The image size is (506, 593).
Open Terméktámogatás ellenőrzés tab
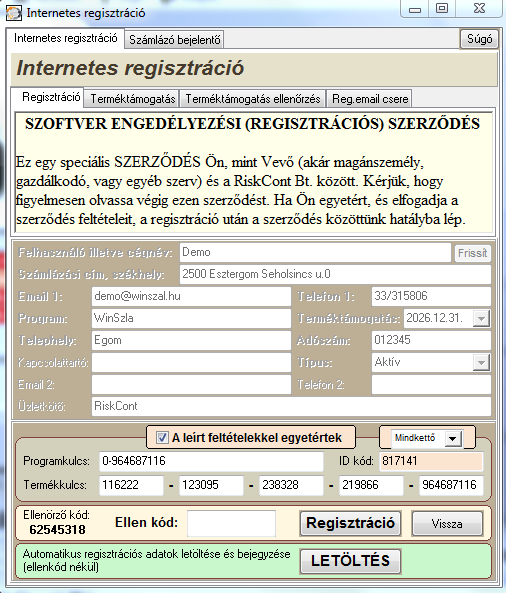253,99
